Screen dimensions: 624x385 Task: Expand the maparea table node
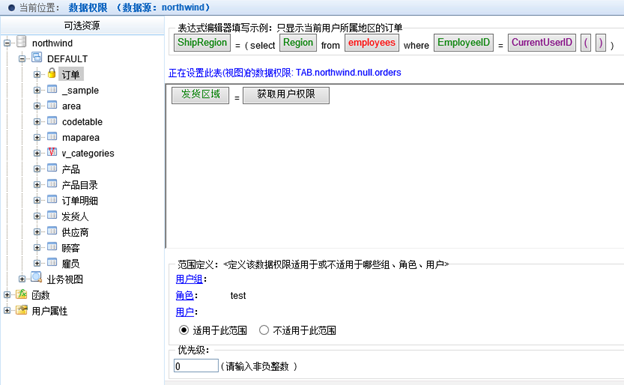coord(37,137)
